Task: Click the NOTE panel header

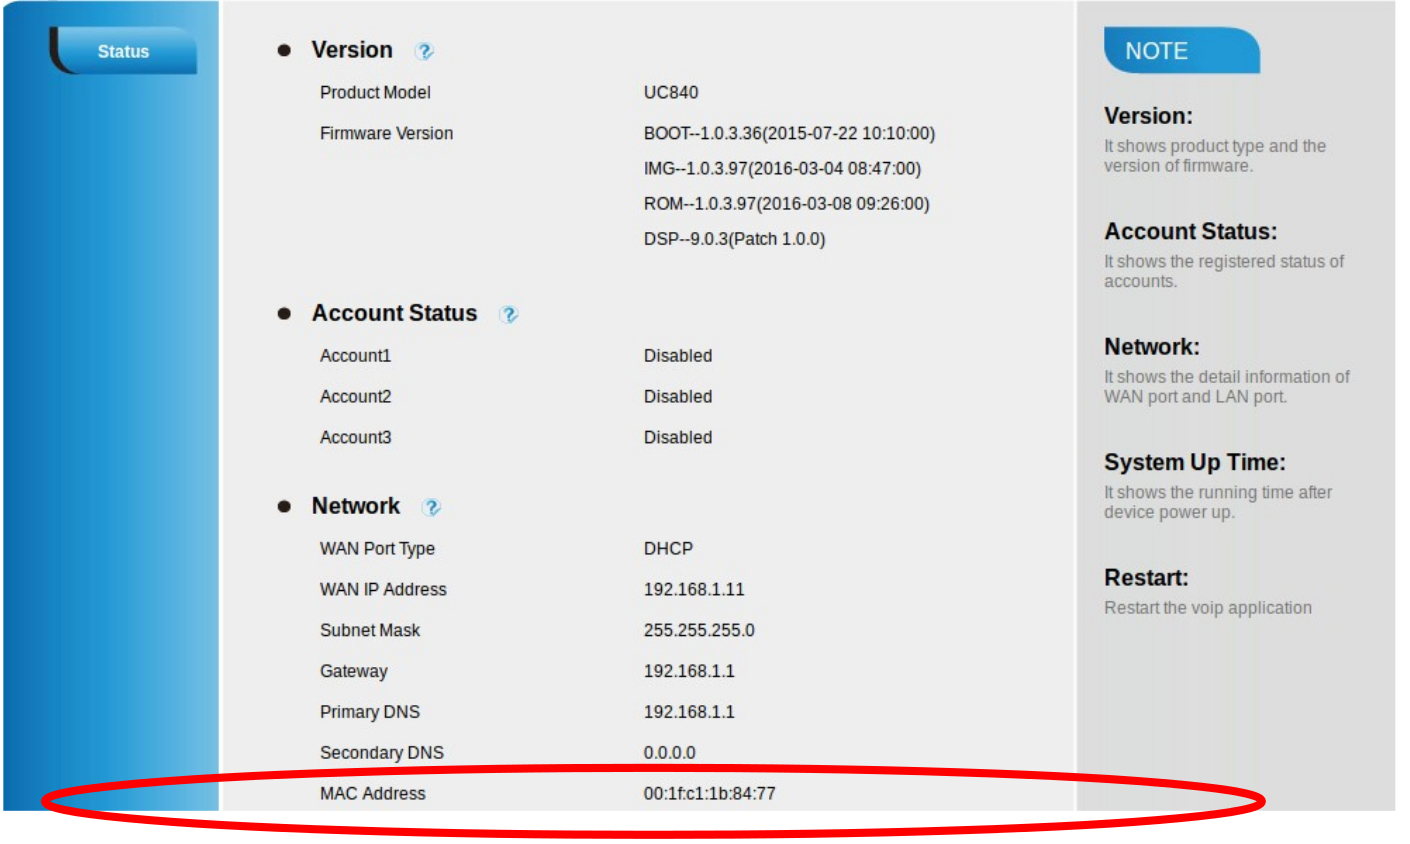Action: (x=1181, y=51)
